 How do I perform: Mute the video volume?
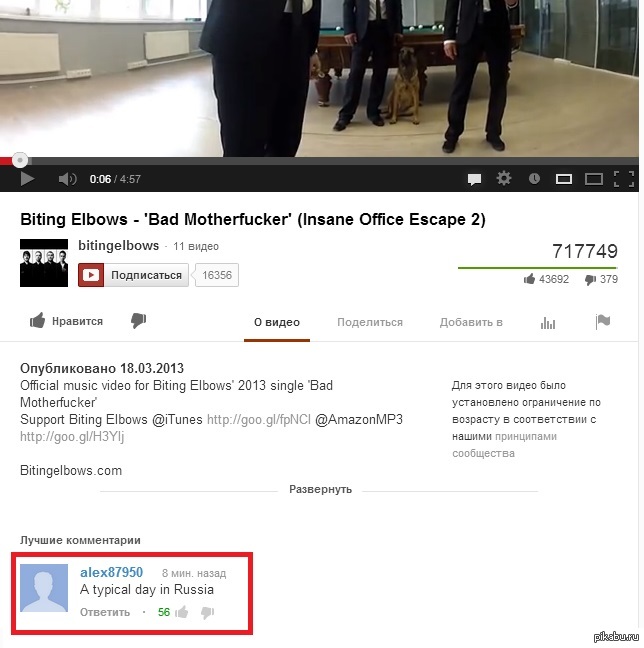coord(67,179)
